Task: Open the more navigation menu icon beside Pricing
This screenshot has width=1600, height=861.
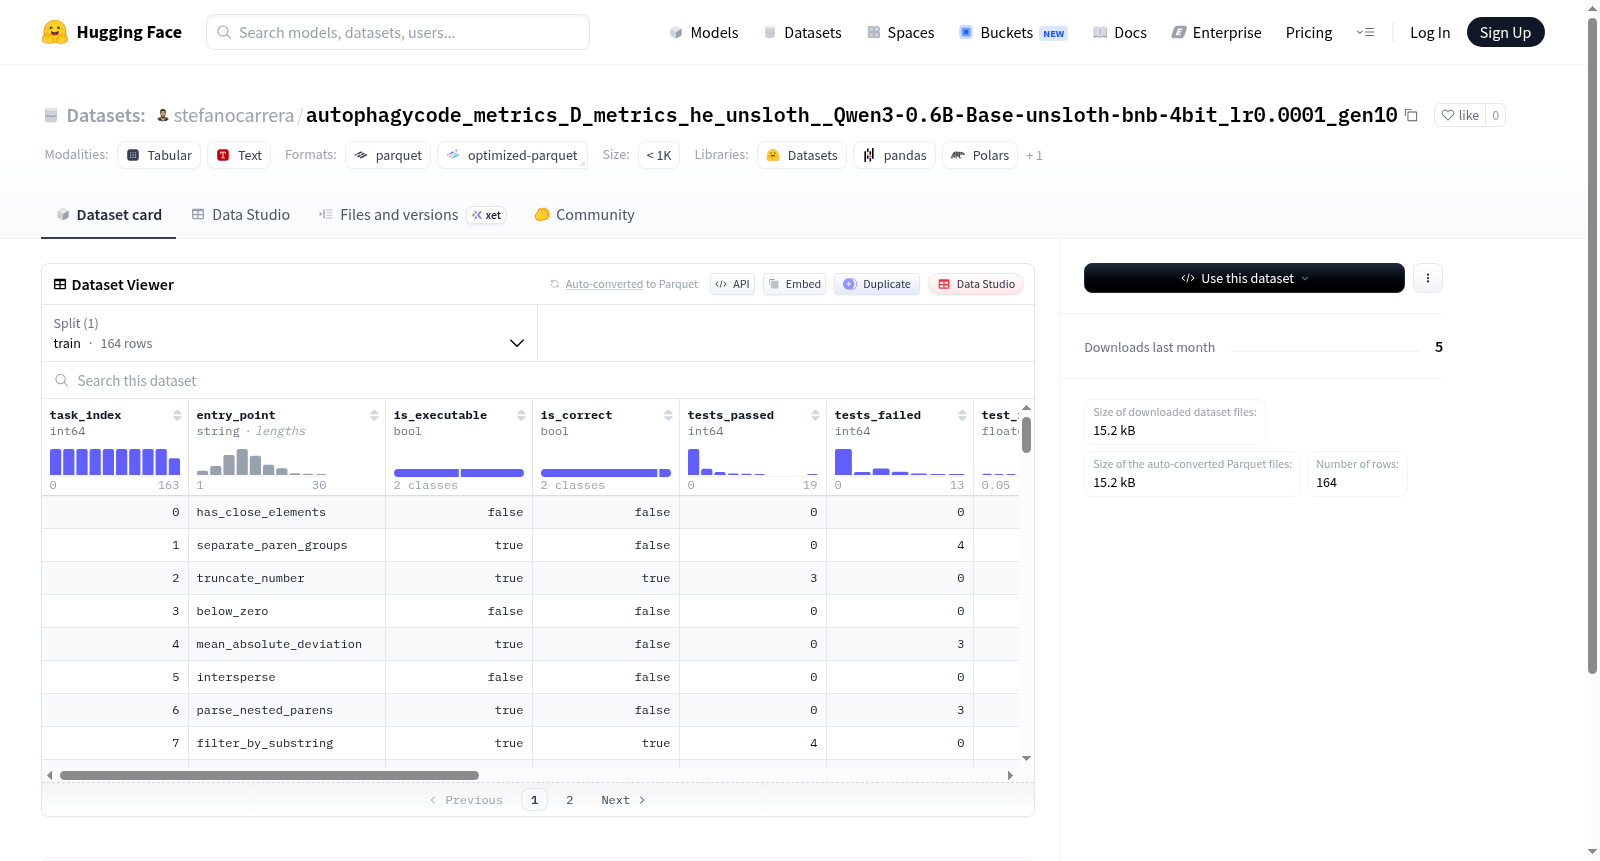Action: pyautogui.click(x=1365, y=32)
